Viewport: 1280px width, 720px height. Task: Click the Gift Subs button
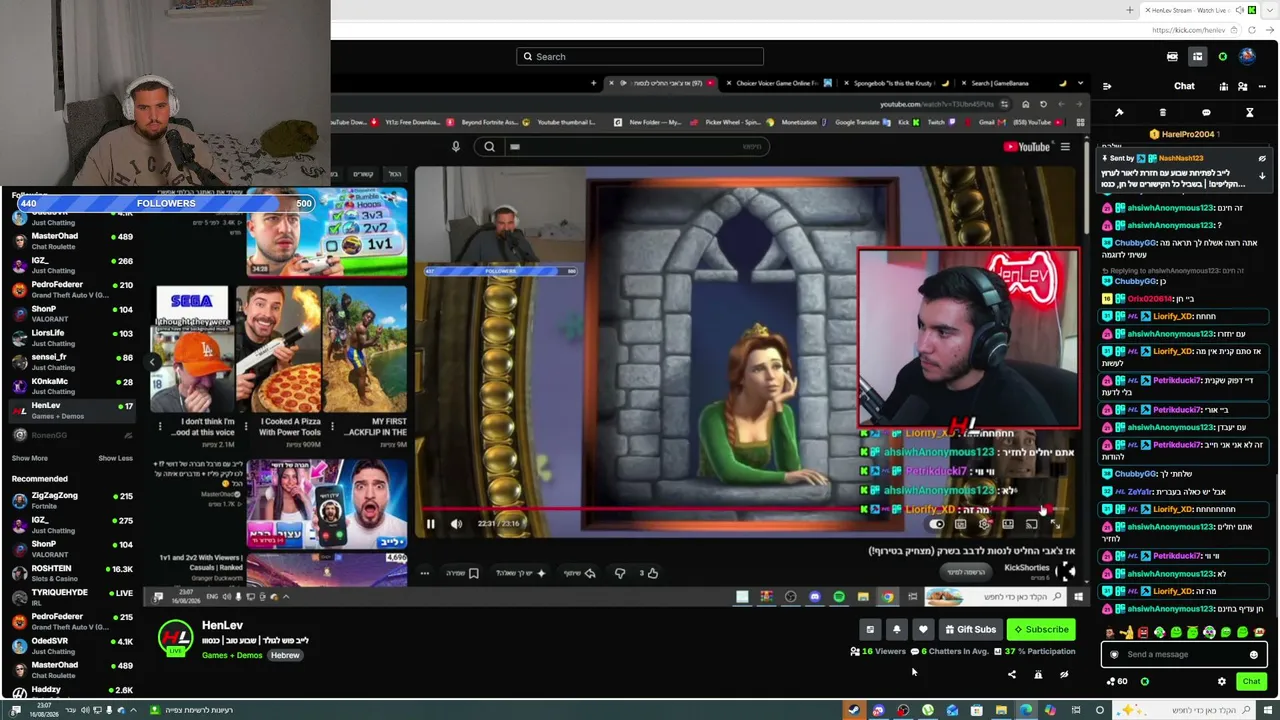970,630
